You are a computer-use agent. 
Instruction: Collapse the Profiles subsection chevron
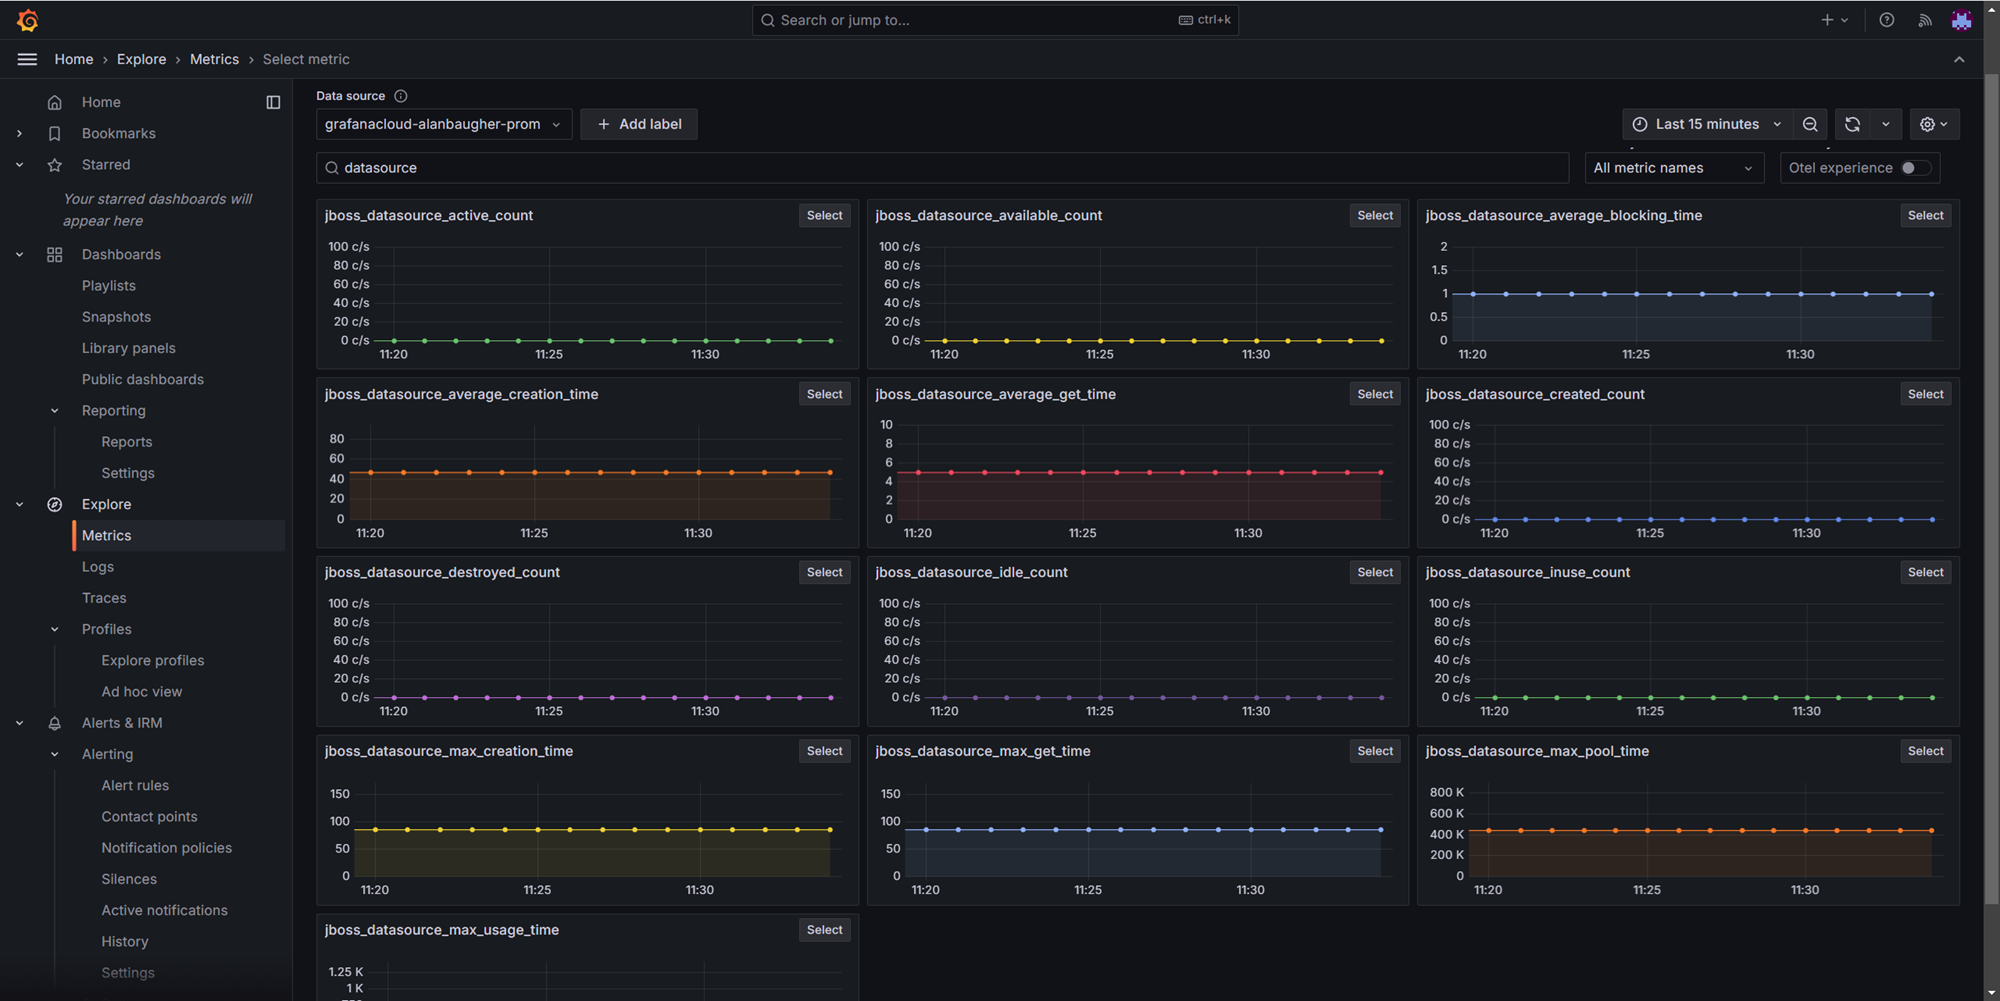[x=55, y=629]
